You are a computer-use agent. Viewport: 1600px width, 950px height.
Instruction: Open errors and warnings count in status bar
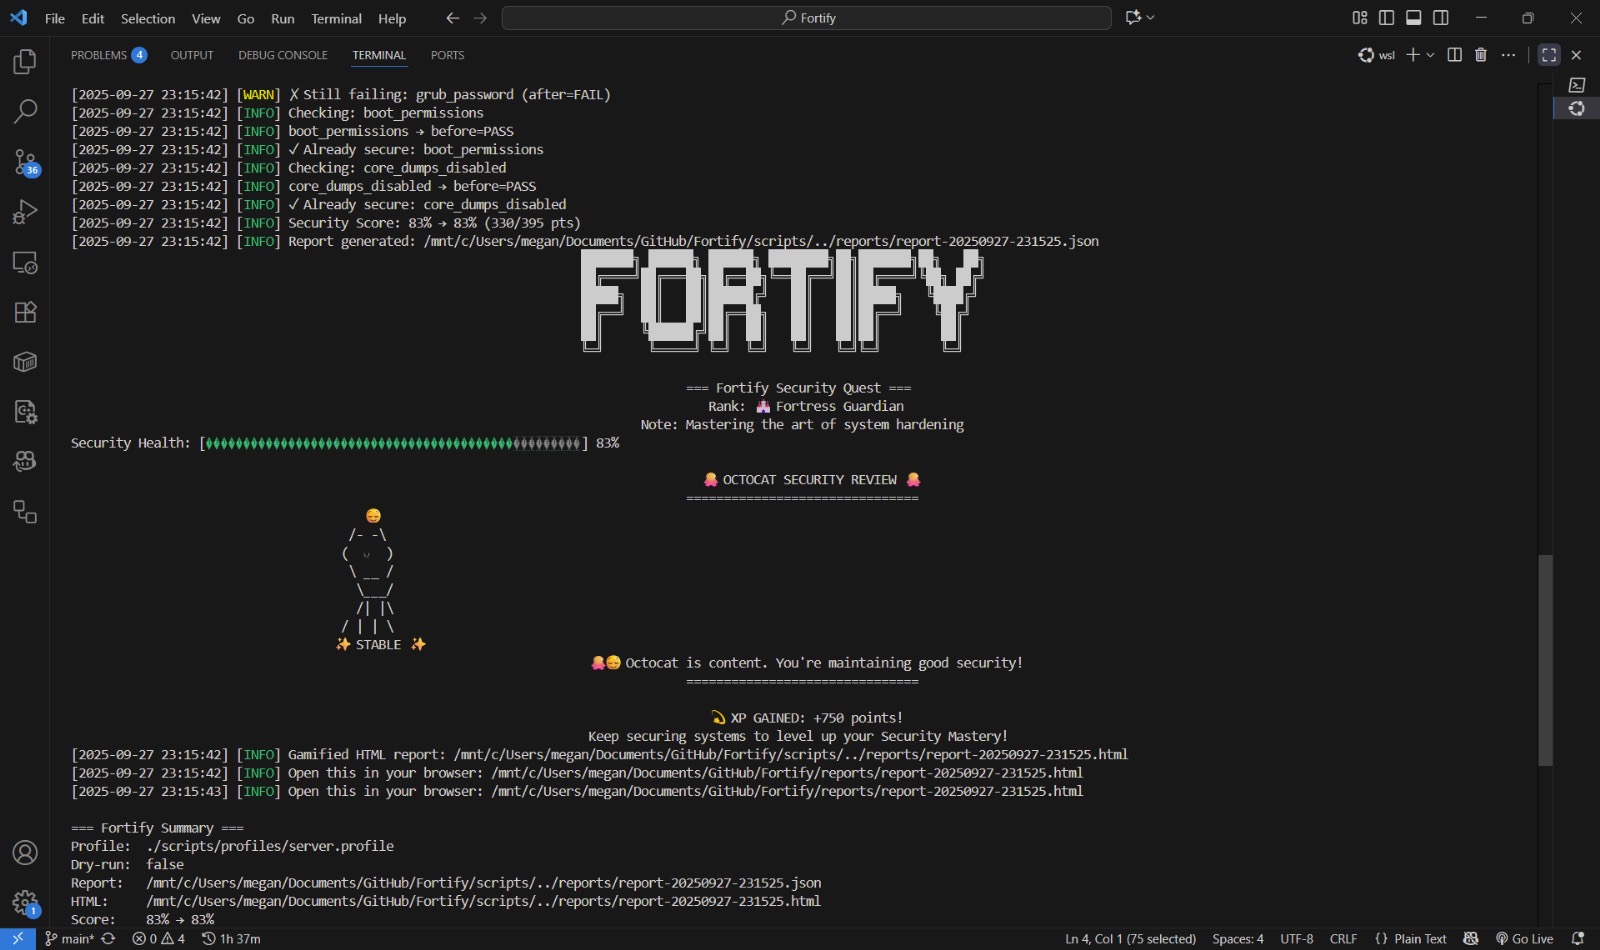coord(159,939)
